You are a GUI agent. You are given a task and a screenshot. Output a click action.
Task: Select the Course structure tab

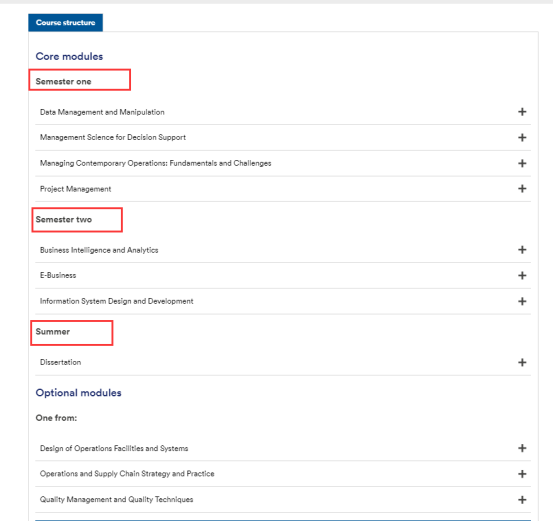65,23
